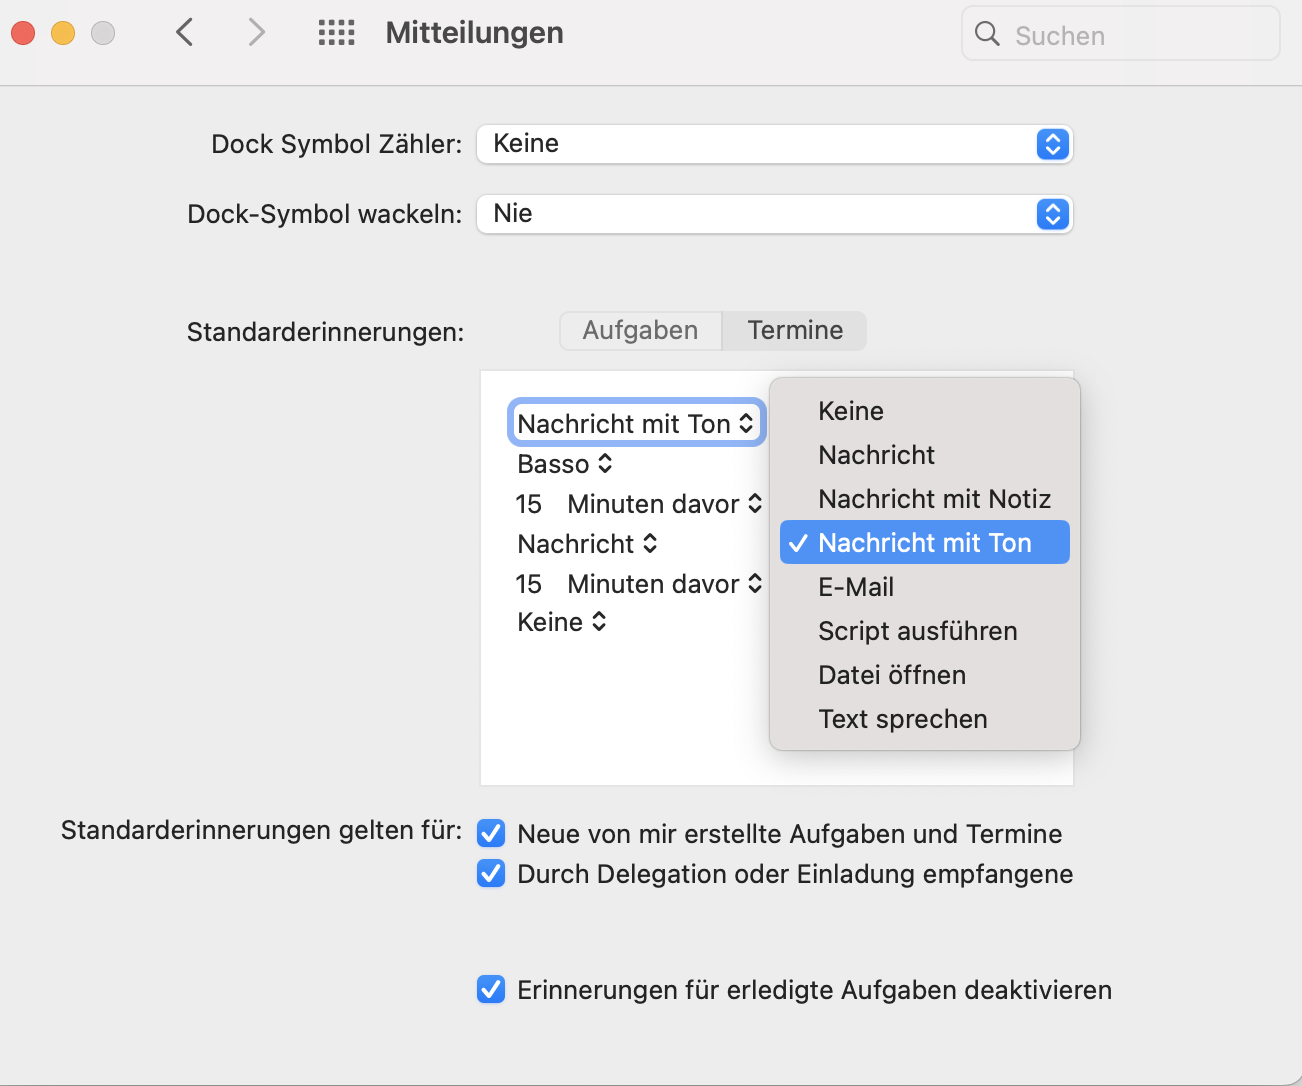
Task: Click the forward navigation arrow
Action: (257, 33)
